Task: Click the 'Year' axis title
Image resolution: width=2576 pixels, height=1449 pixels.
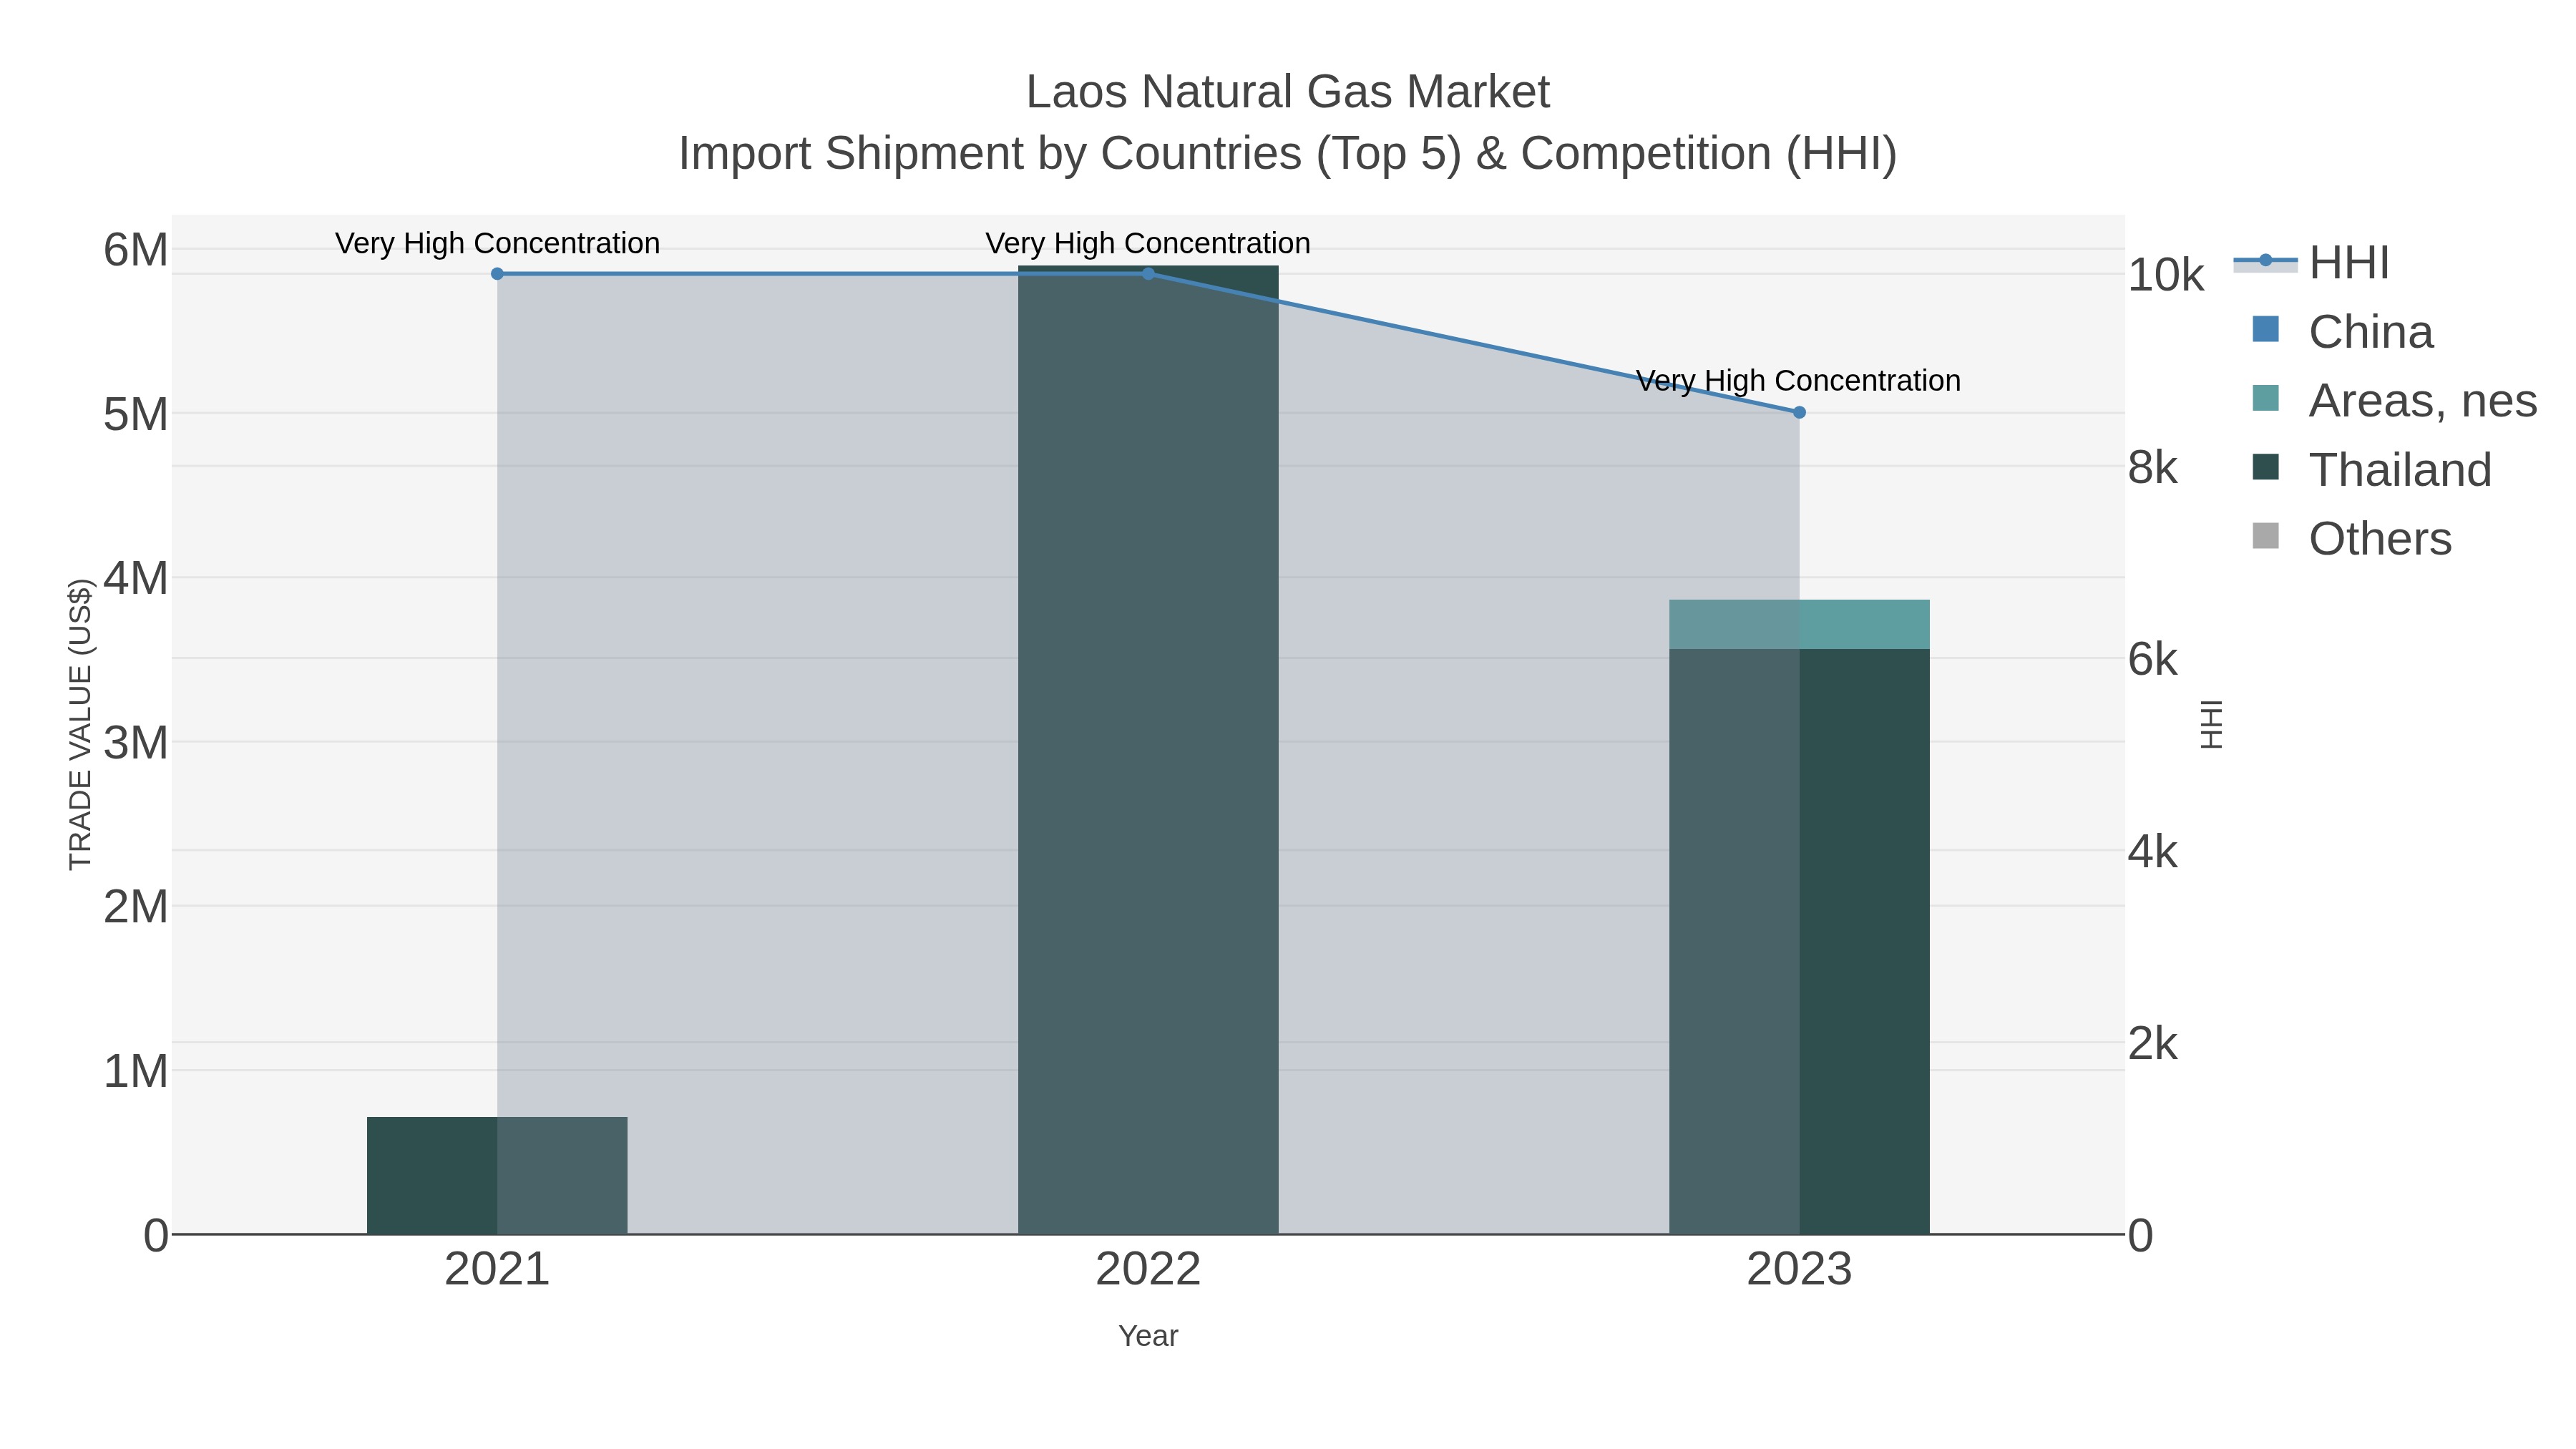Action: (1148, 1336)
